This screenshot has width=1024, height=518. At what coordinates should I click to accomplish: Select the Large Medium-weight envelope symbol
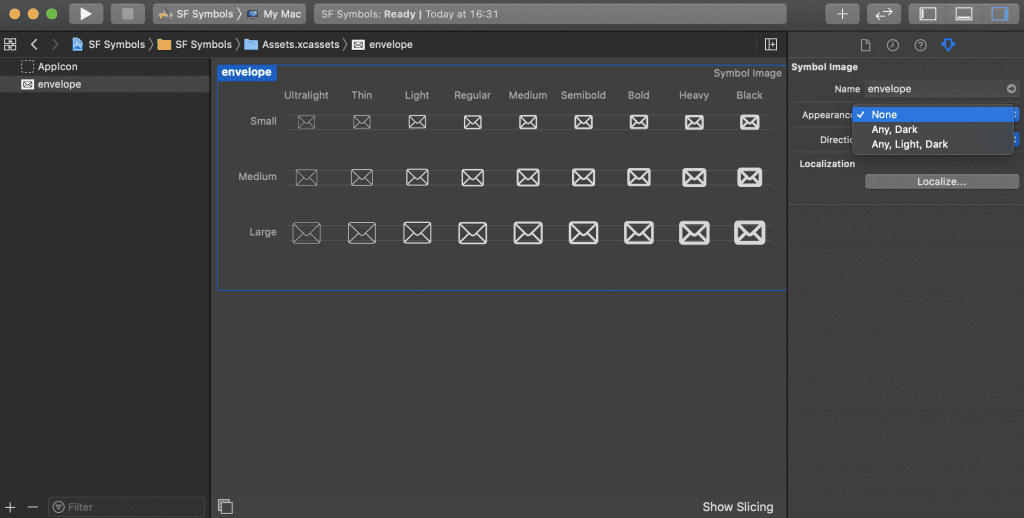(528, 233)
